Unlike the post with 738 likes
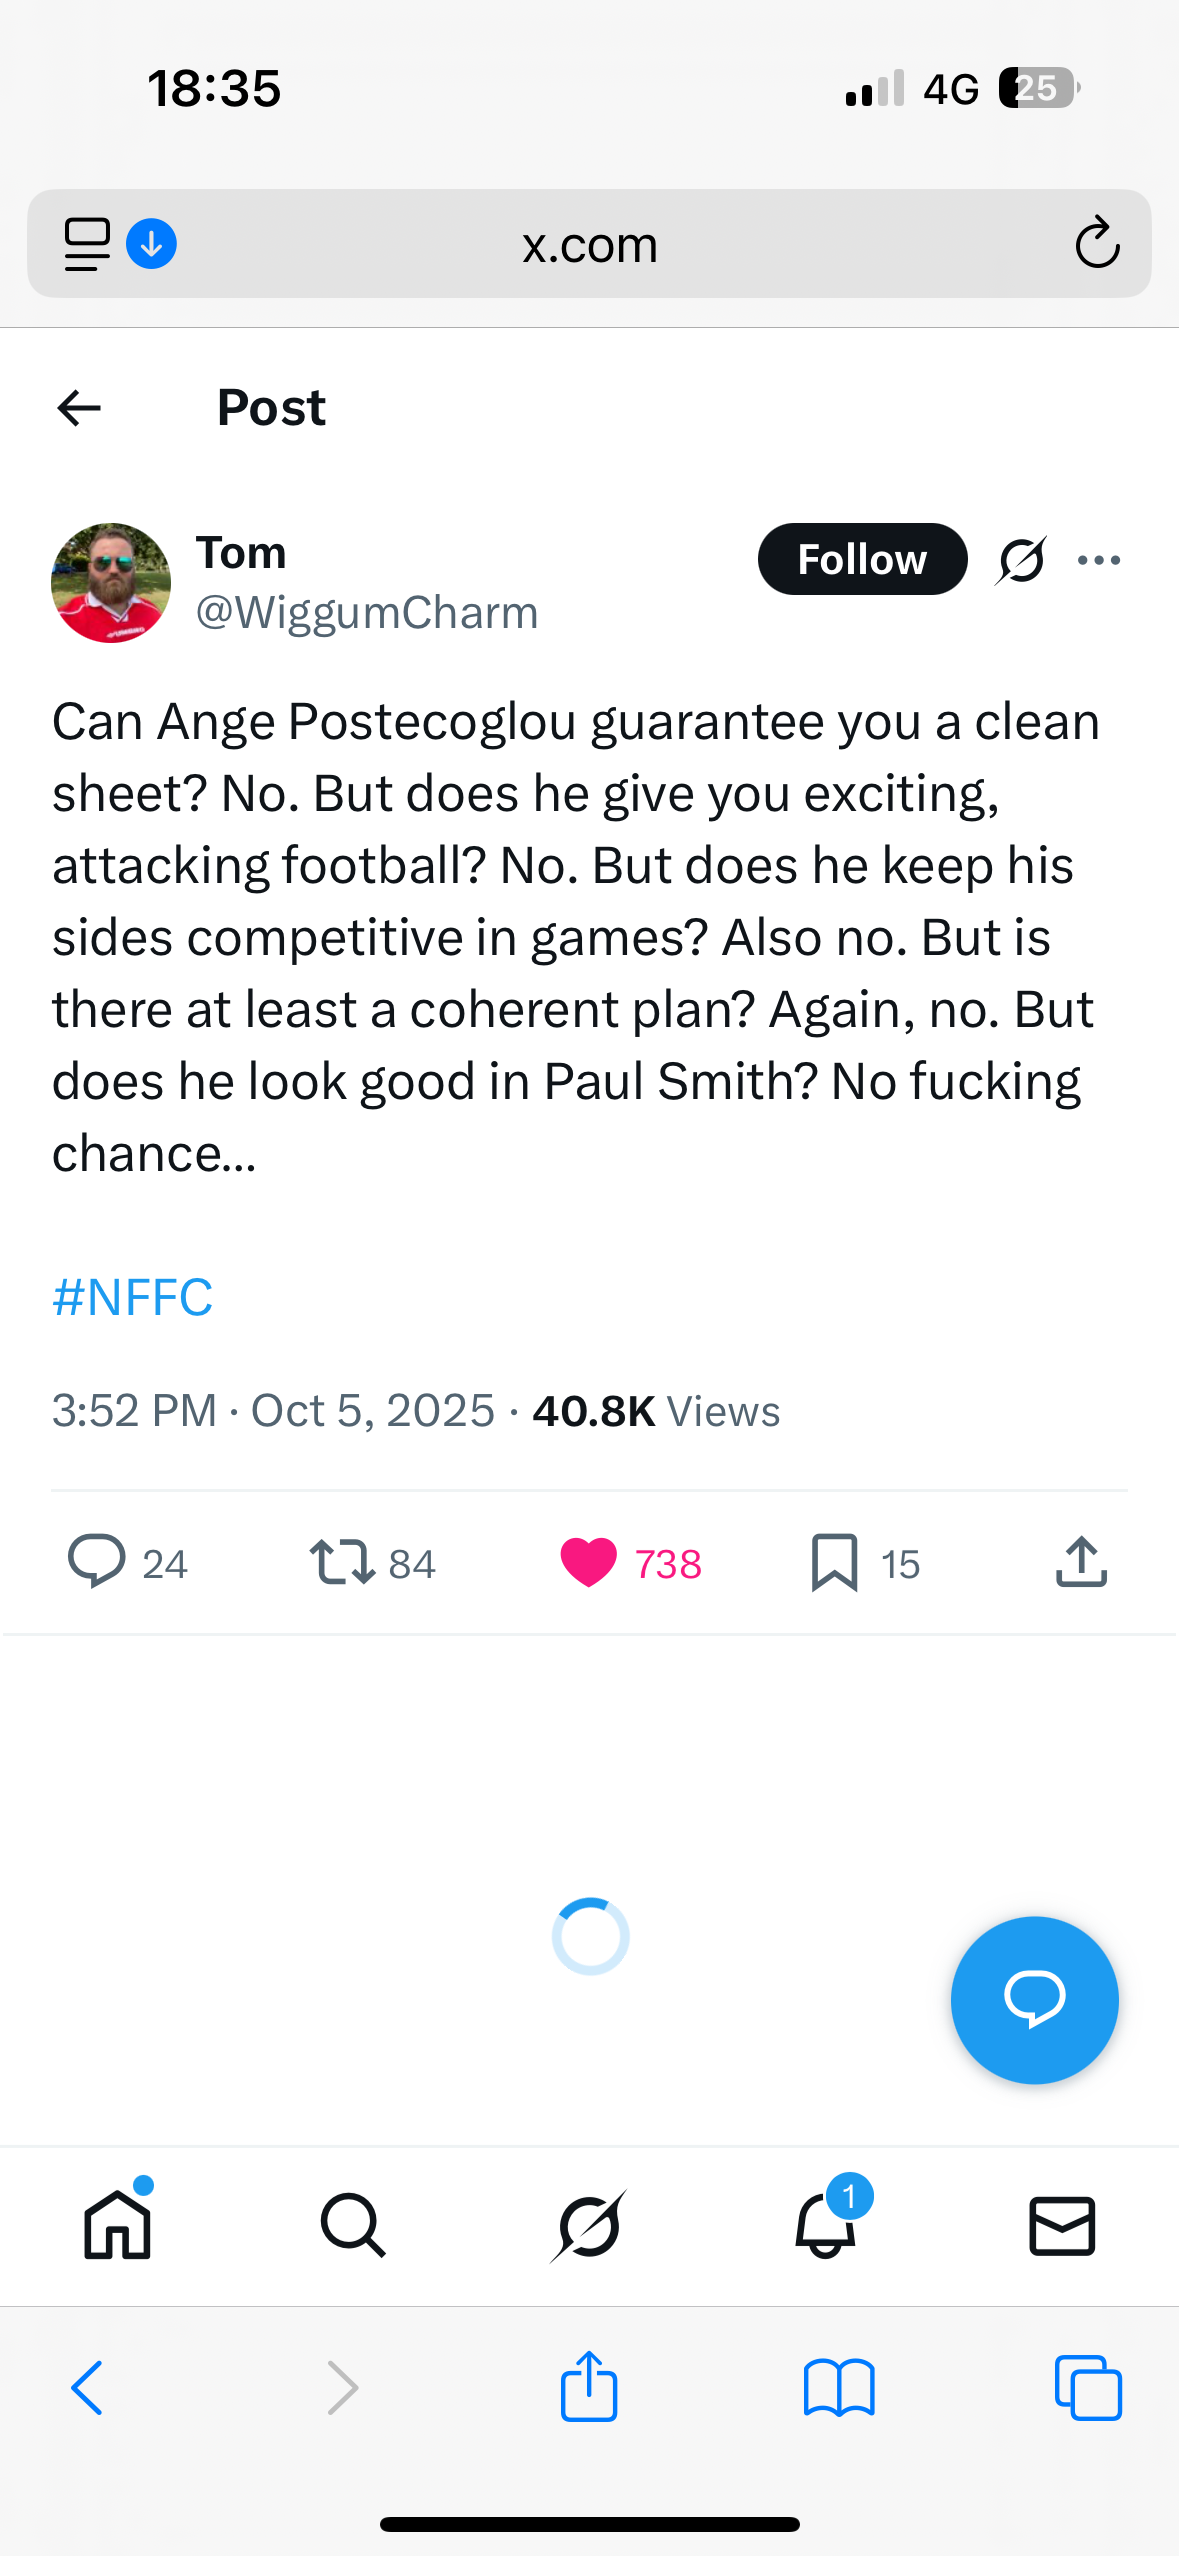 pyautogui.click(x=589, y=1563)
